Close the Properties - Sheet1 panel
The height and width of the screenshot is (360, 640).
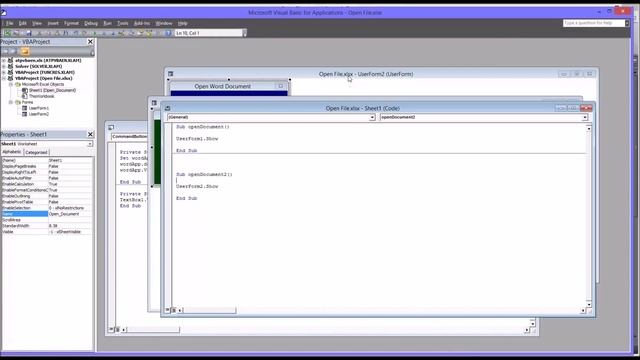(90, 134)
